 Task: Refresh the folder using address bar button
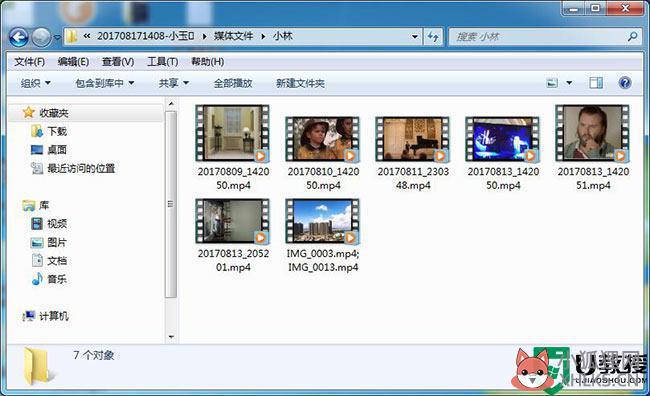pyautogui.click(x=434, y=37)
